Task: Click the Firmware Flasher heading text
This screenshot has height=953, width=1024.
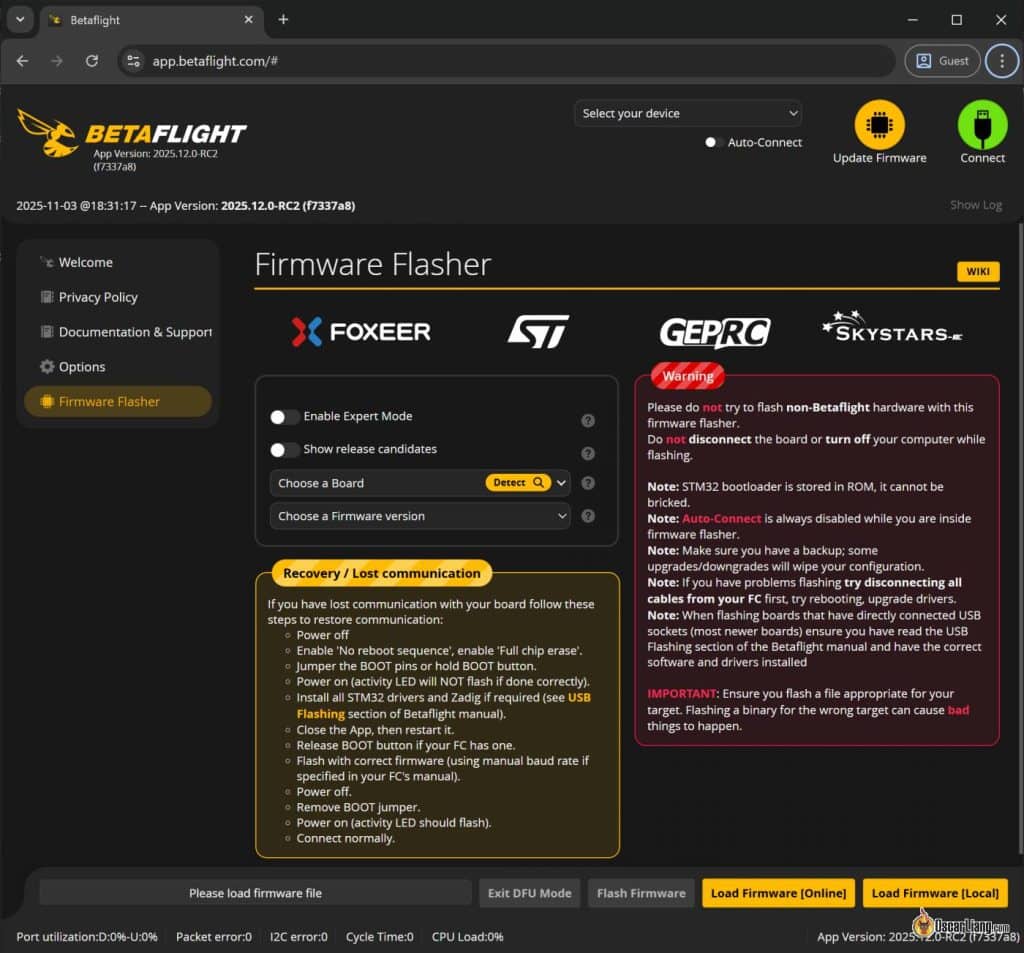Action: (x=373, y=265)
